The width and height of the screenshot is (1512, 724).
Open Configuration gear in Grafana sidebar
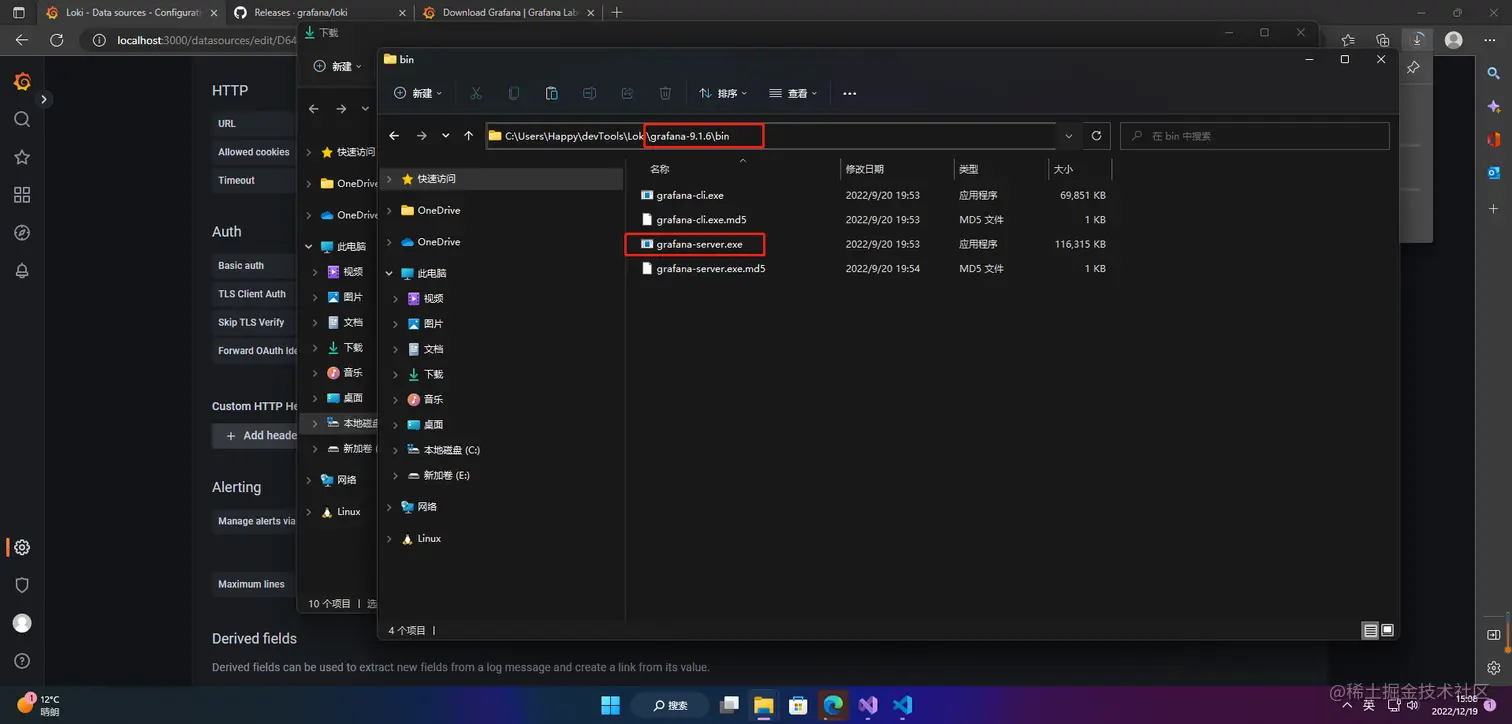[x=22, y=547]
